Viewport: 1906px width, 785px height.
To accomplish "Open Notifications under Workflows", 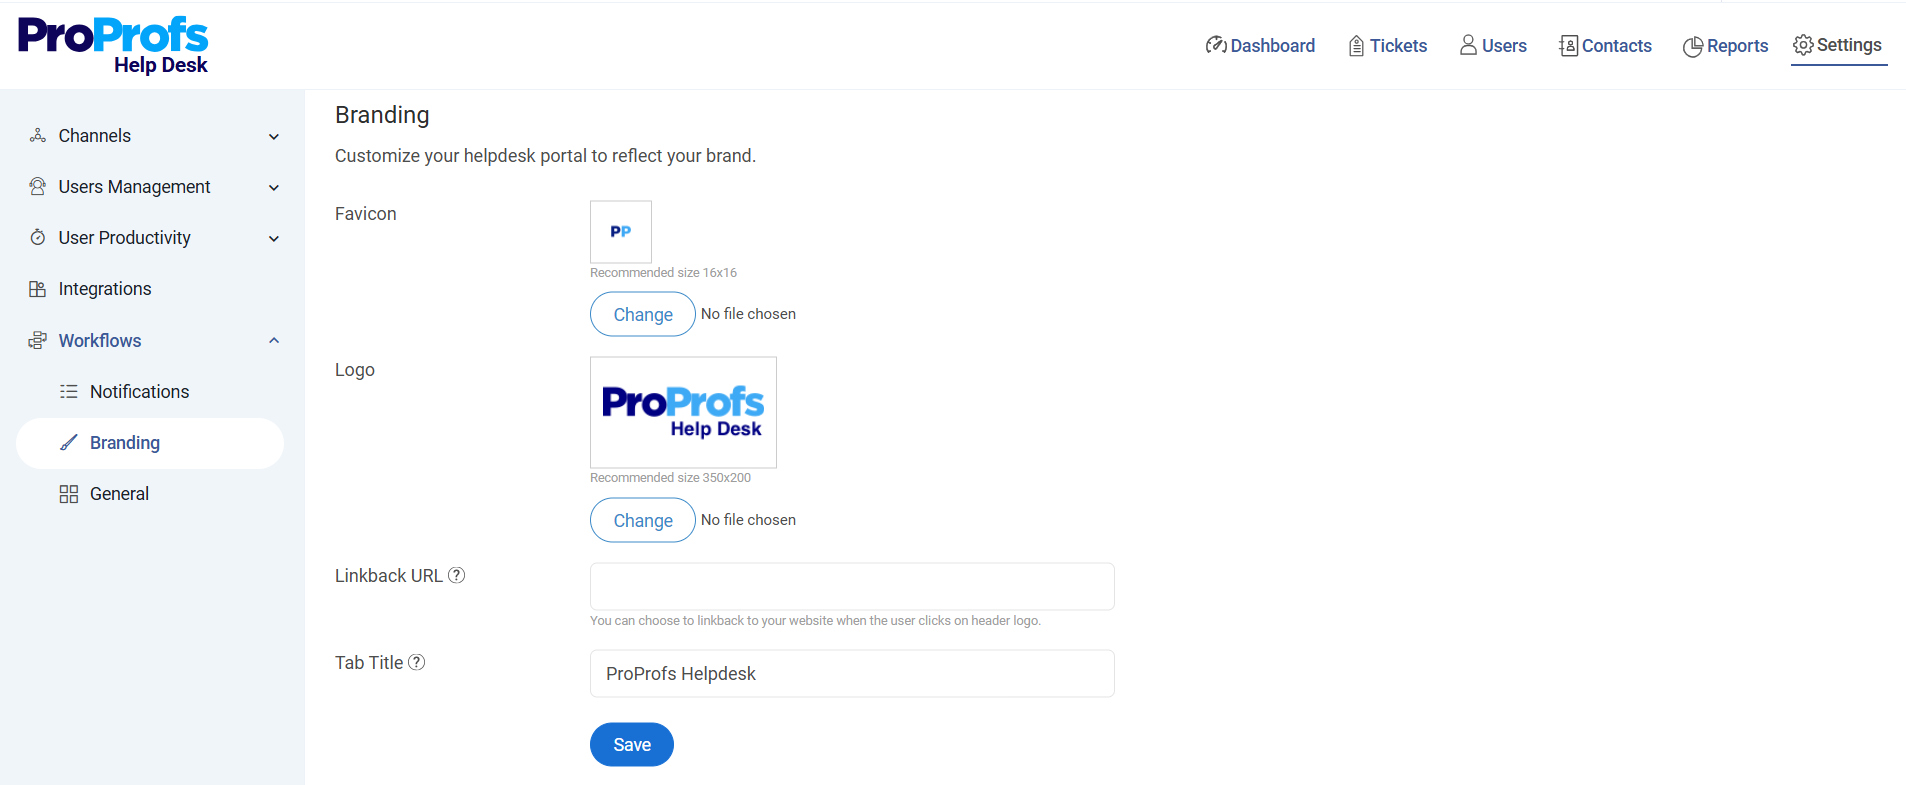I will 139,392.
